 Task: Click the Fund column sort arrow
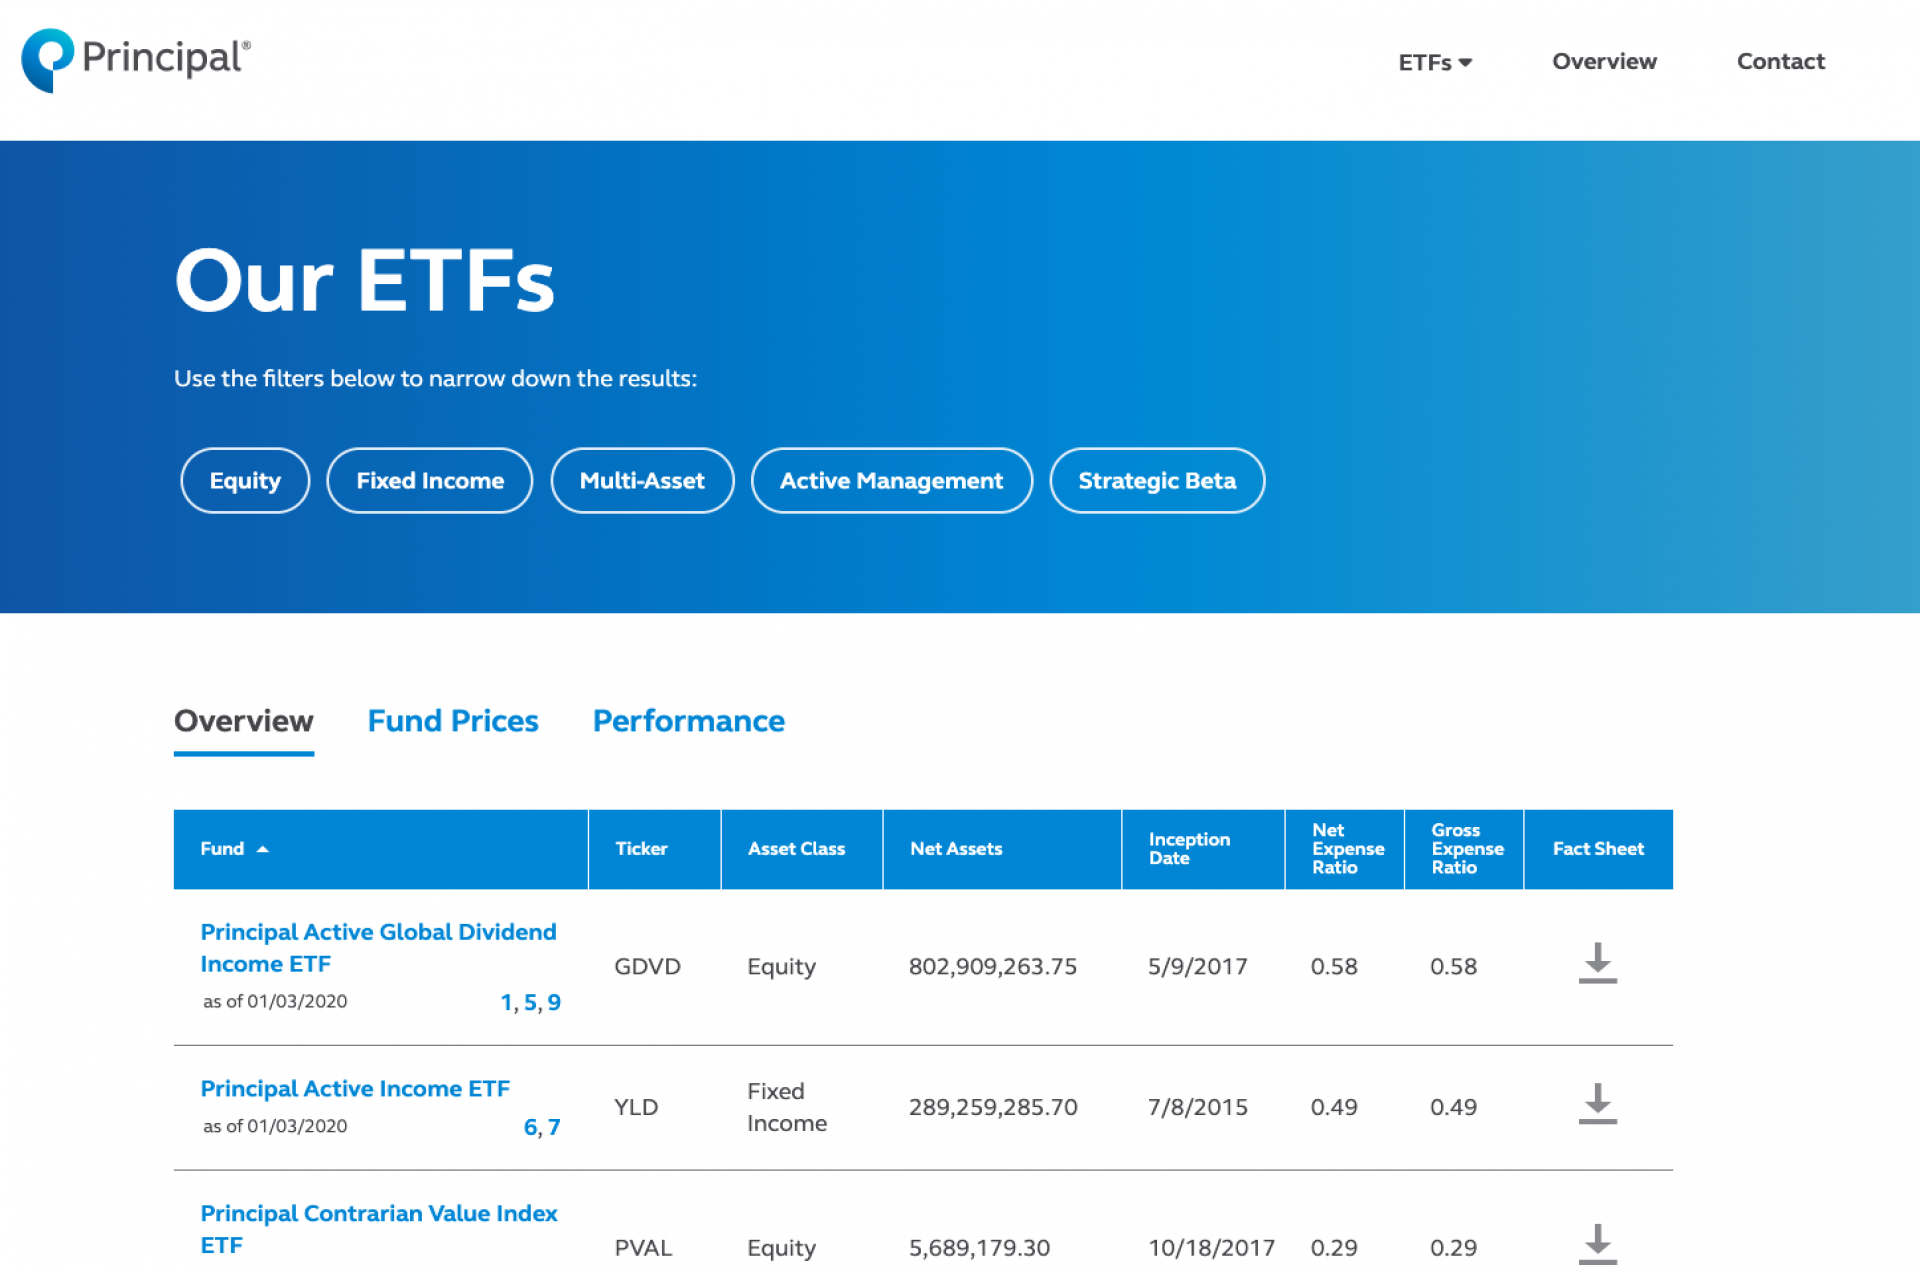(x=263, y=849)
